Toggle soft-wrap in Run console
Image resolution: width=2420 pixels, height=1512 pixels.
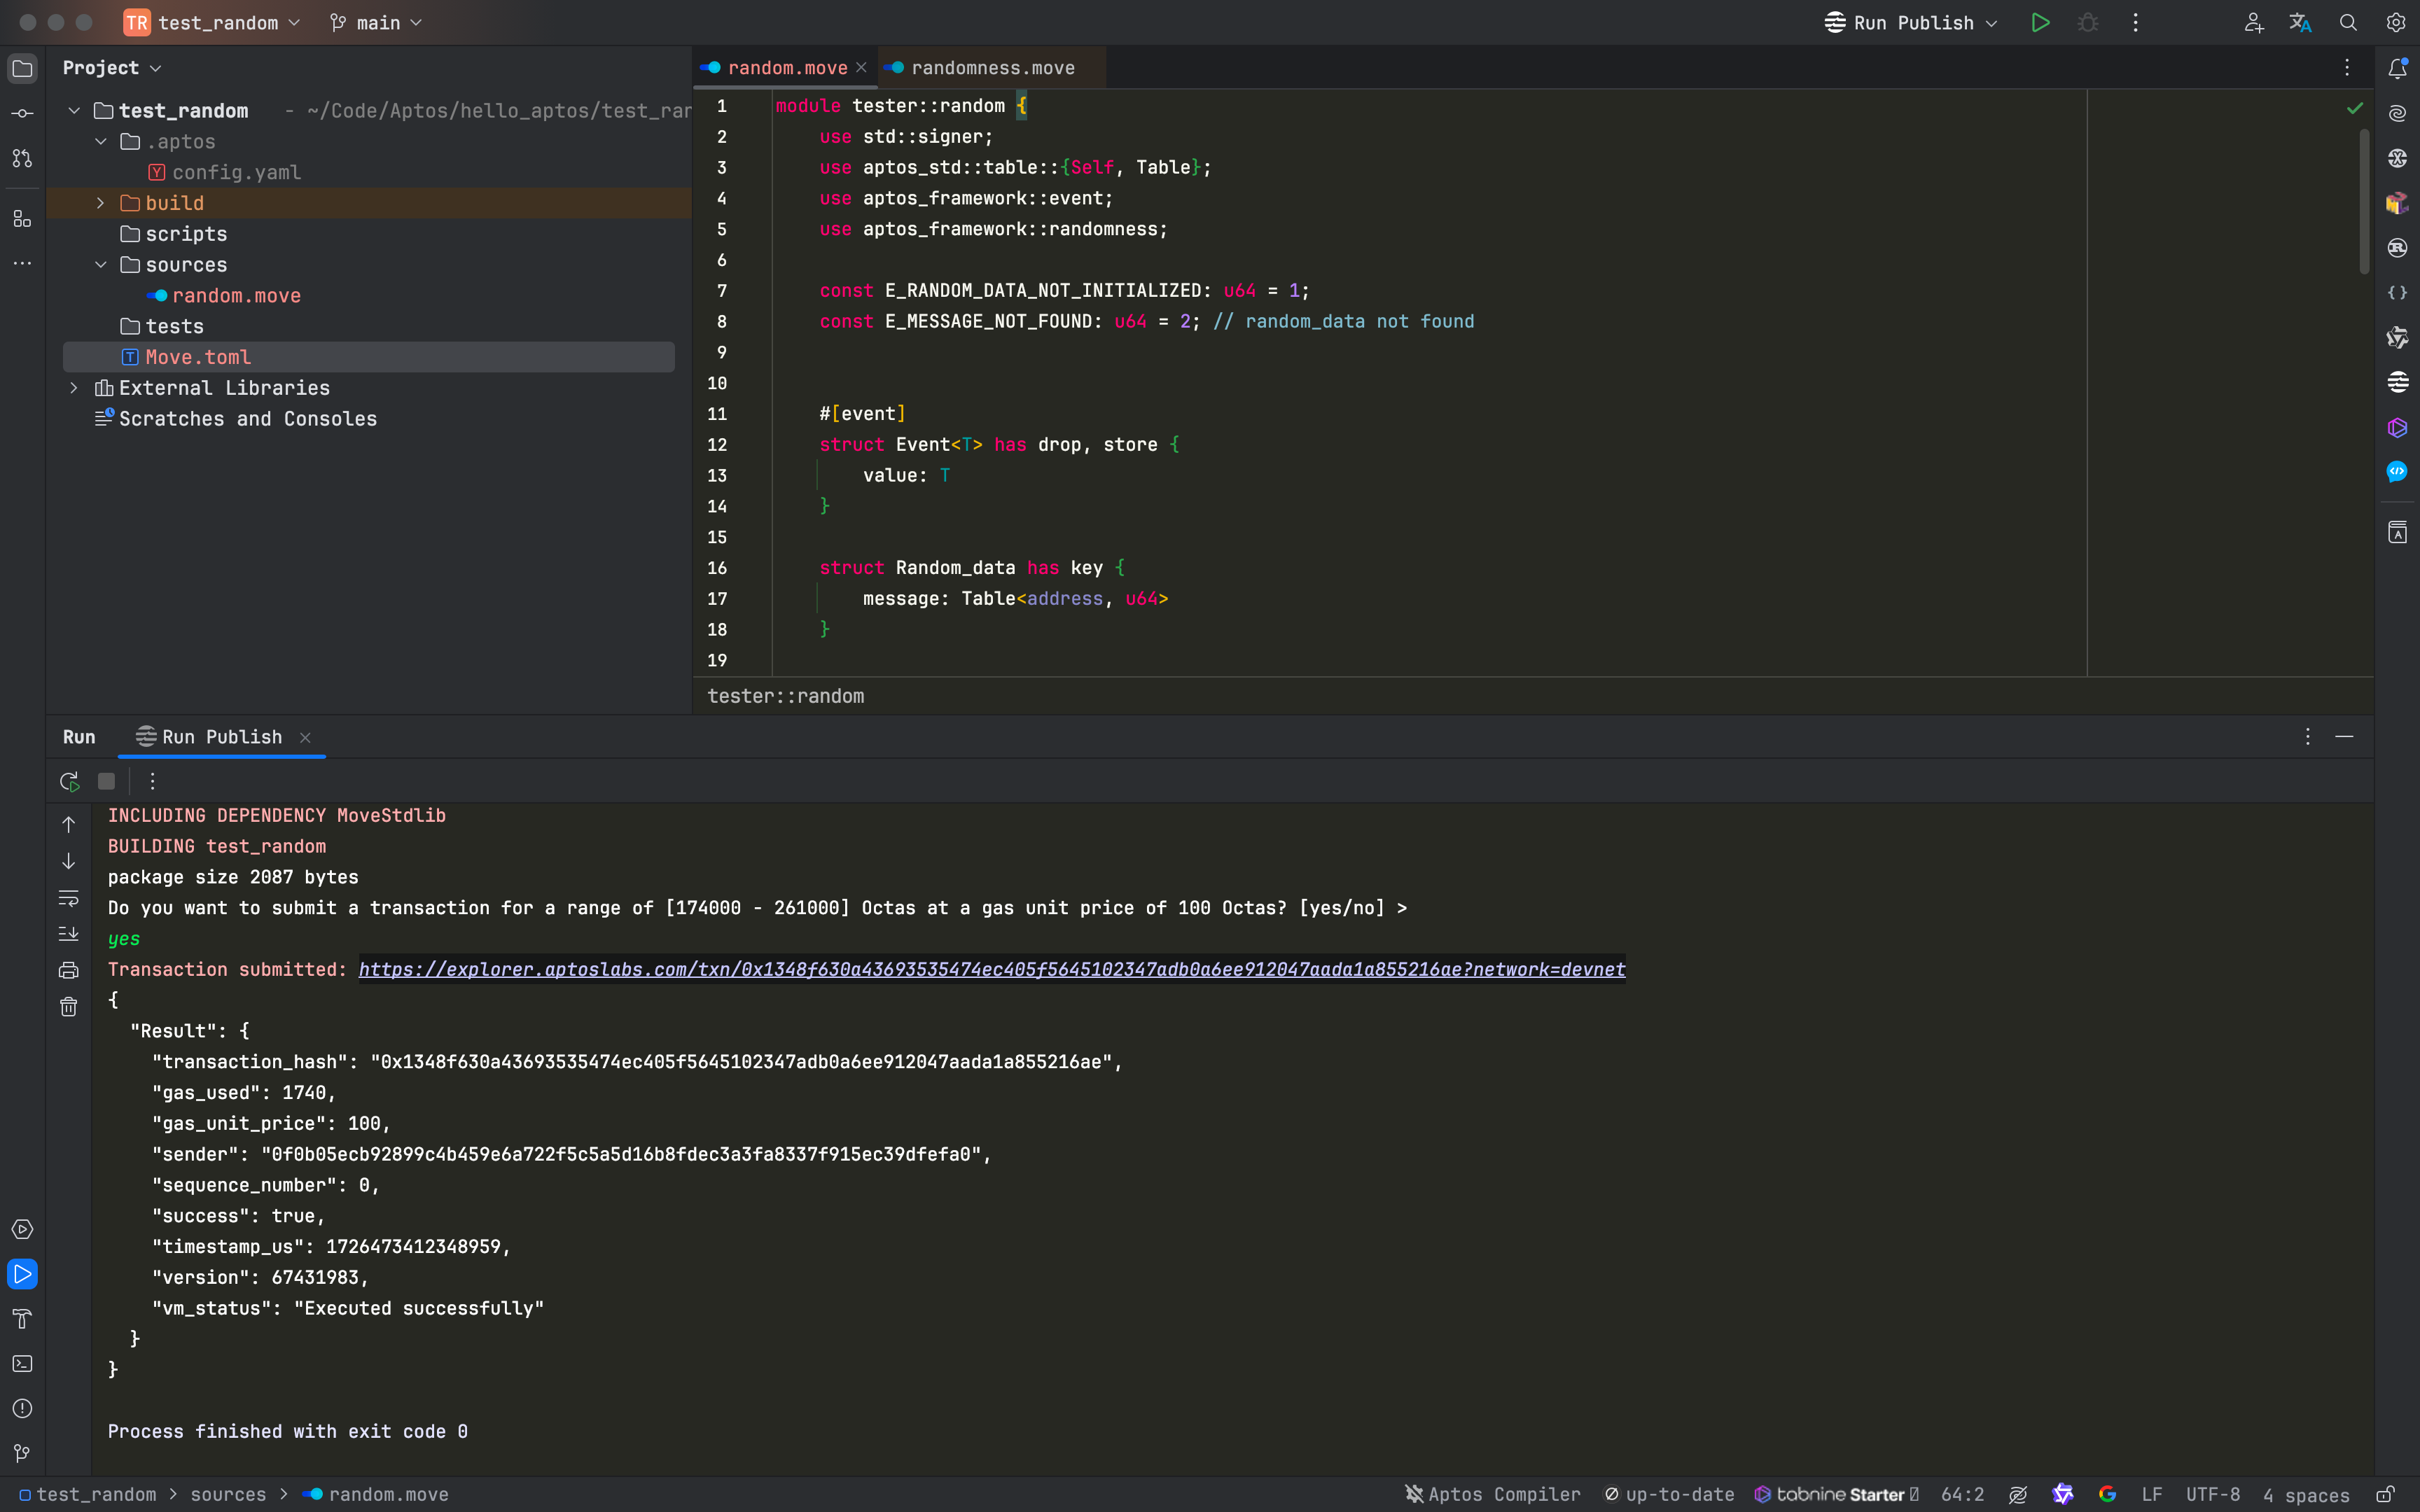[68, 898]
